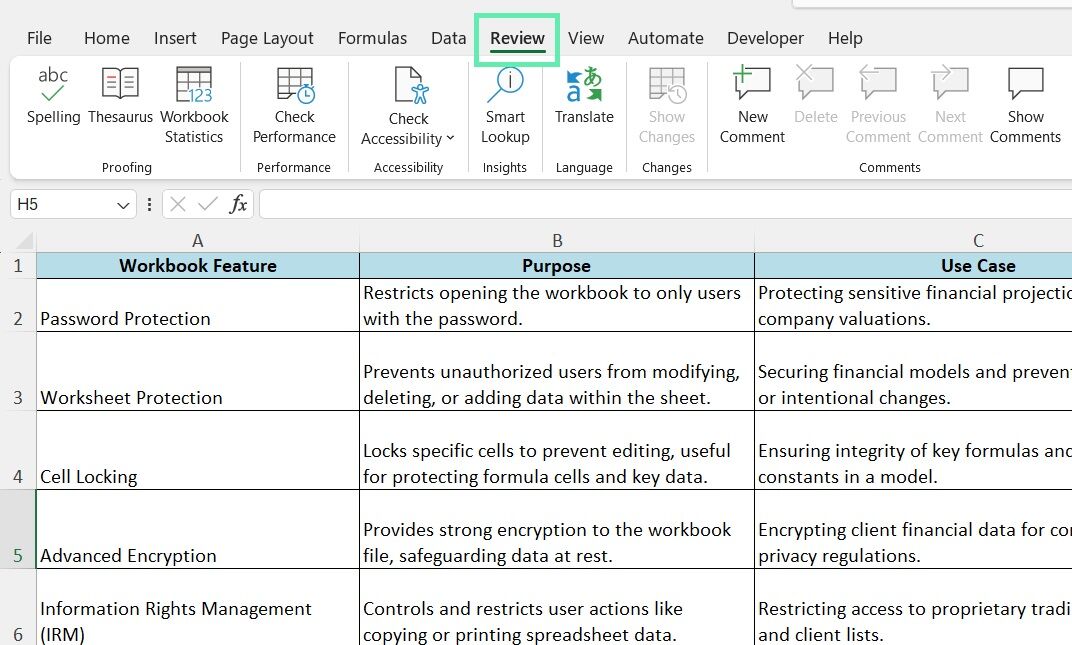
Task: Click Check Performance icon
Action: click(295, 85)
